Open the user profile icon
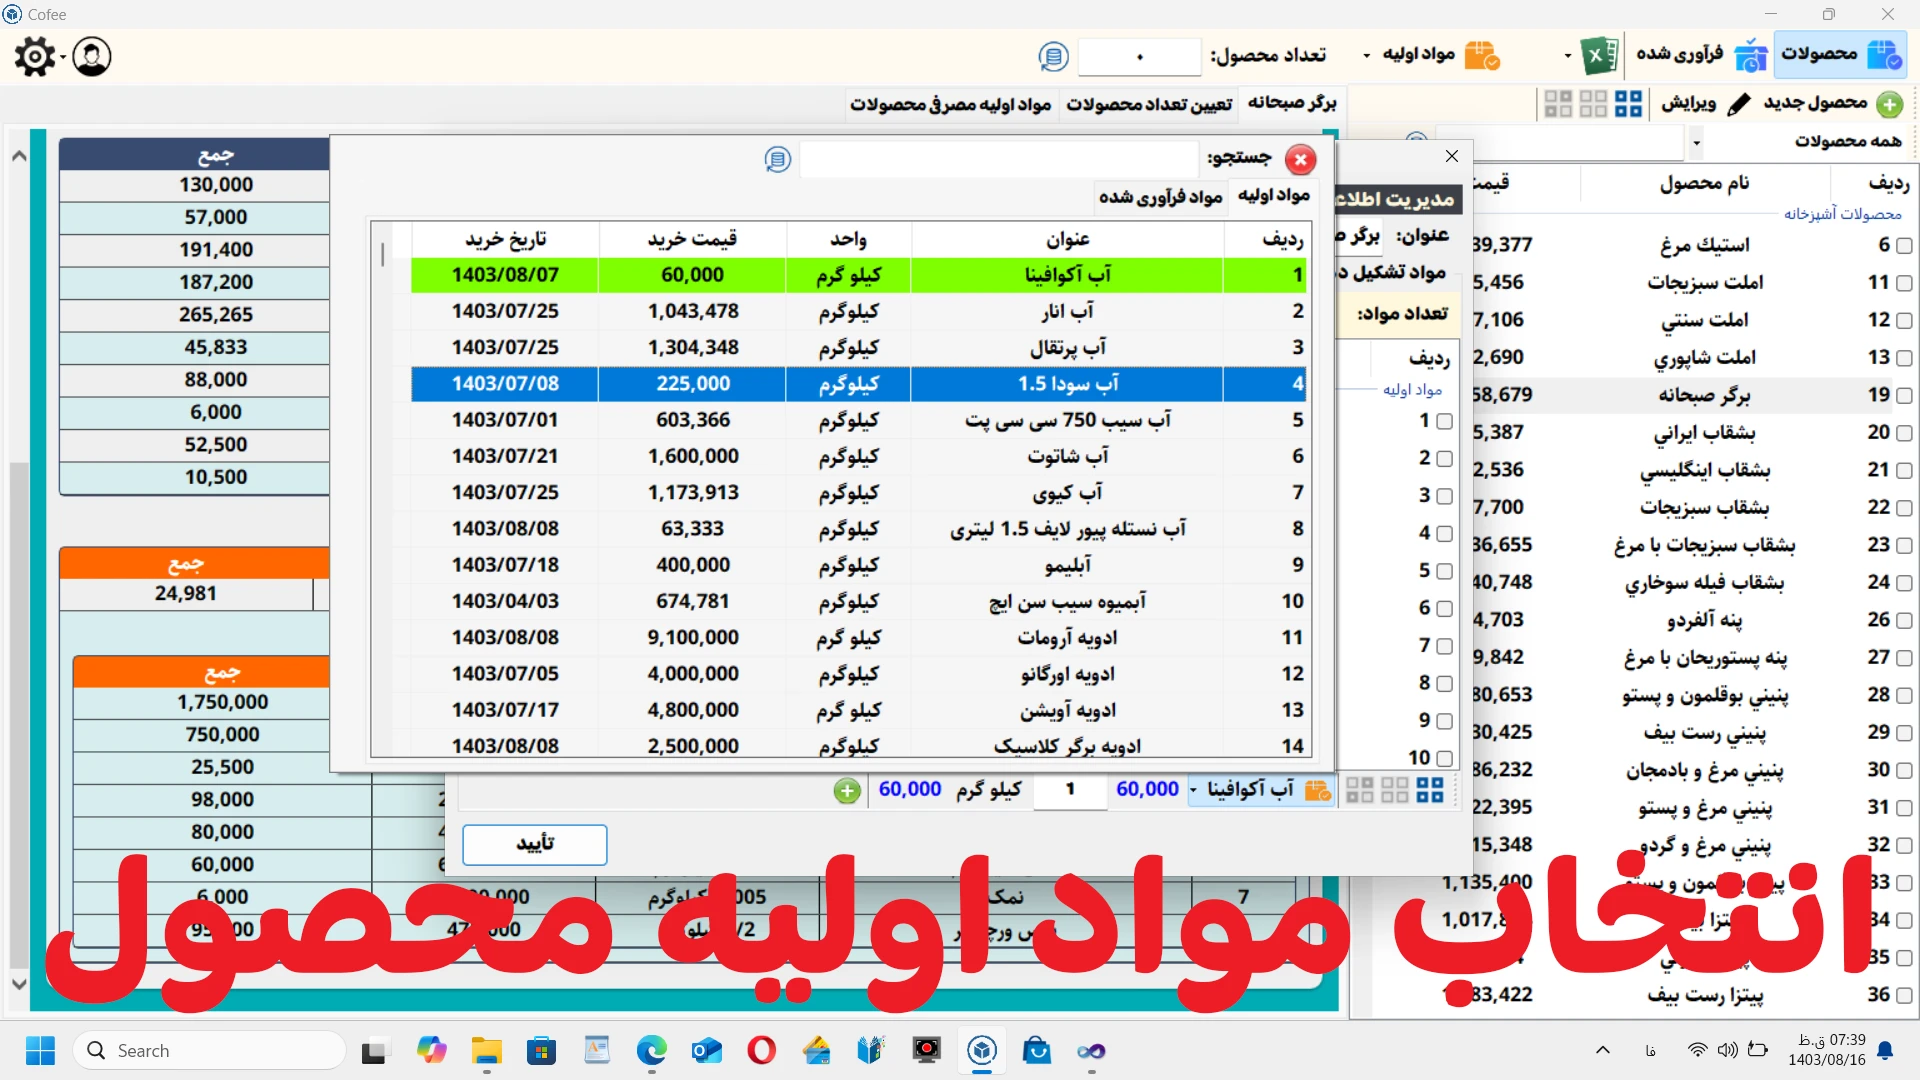 pos(92,57)
